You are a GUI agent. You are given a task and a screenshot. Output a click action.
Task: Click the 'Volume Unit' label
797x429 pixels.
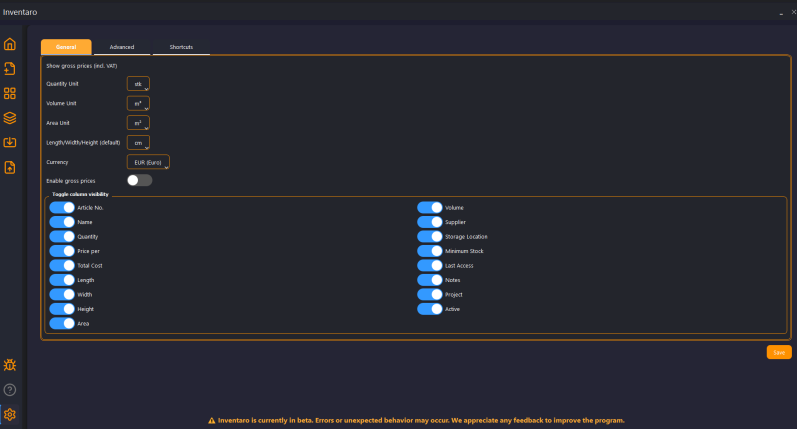click(x=62, y=103)
